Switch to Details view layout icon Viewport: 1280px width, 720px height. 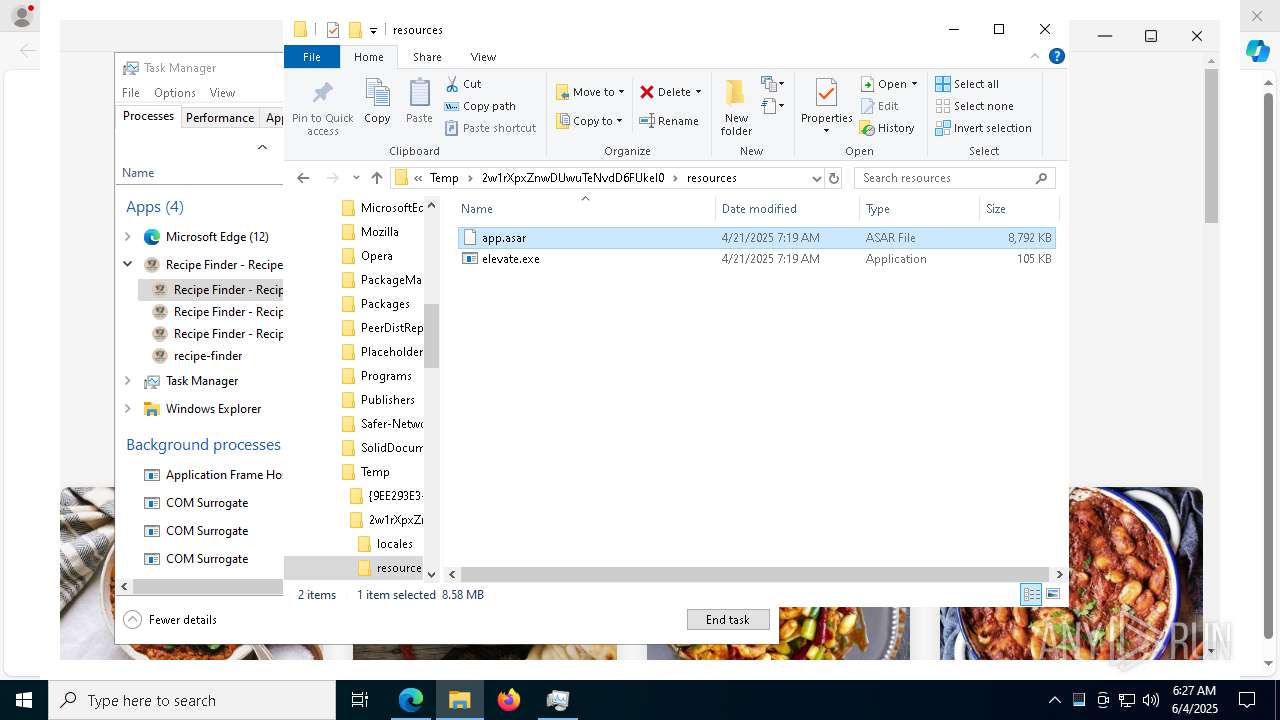click(x=1030, y=594)
